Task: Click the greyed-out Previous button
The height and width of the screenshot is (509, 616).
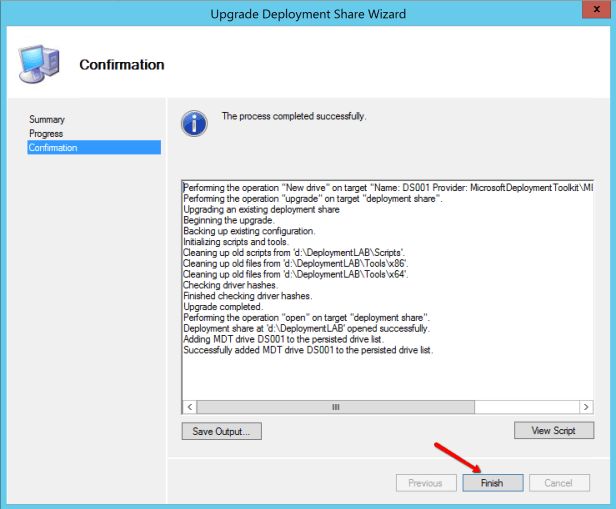Action: [425, 483]
